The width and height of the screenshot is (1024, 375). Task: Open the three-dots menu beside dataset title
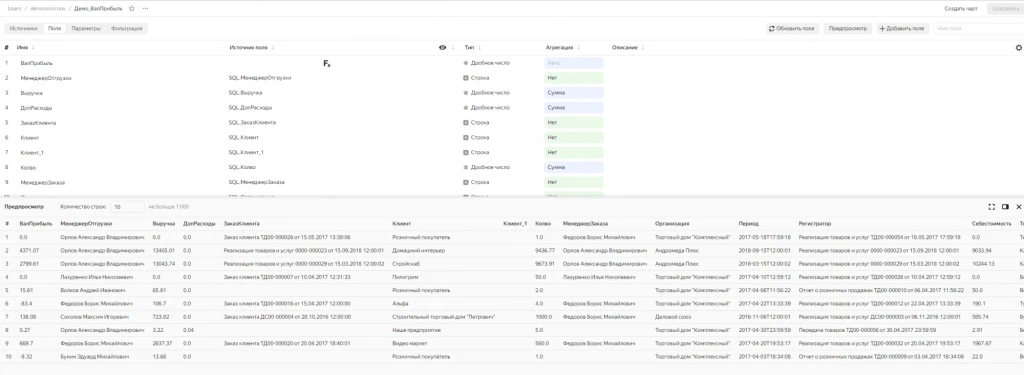pos(145,8)
